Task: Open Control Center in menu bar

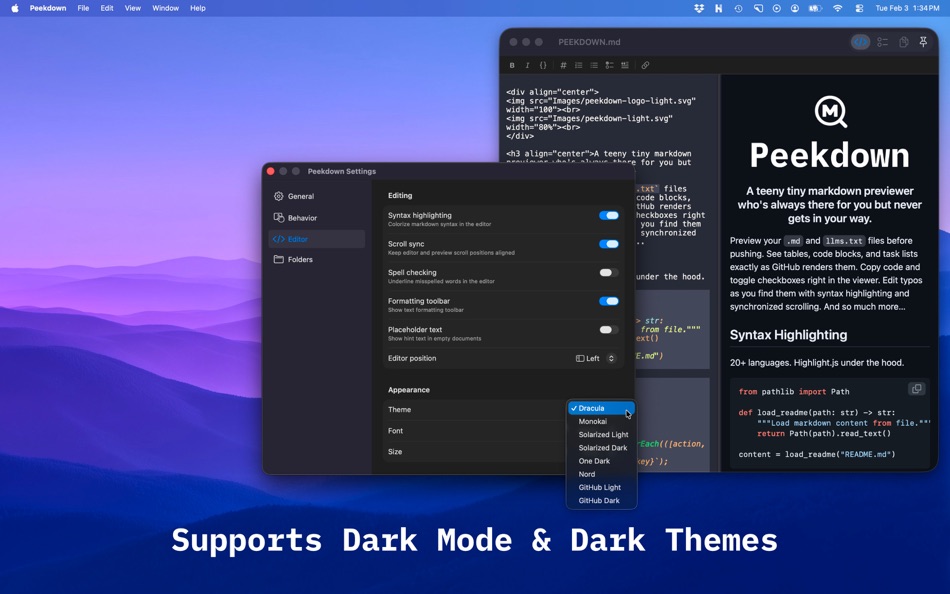Action: click(859, 8)
